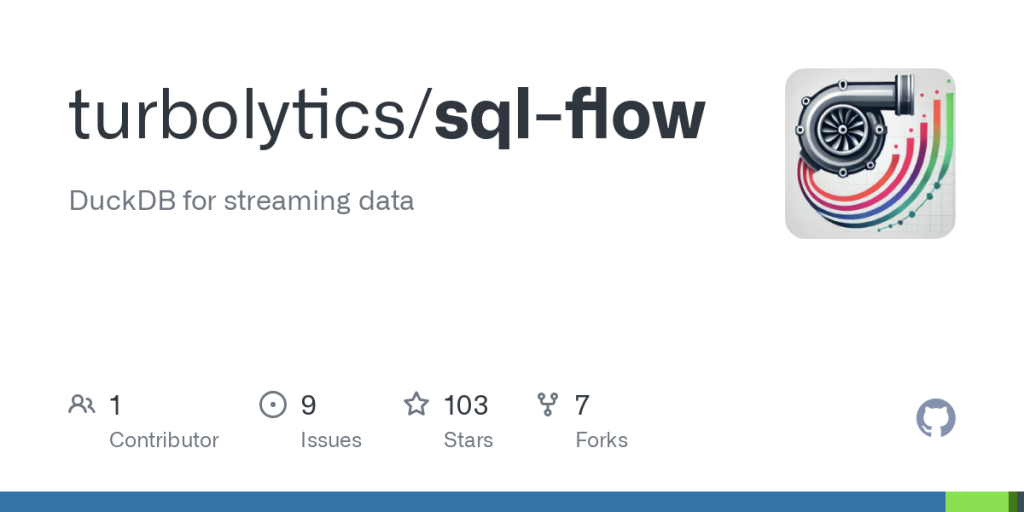Open the "sql-flow" repository name
Image resolution: width=1024 pixels, height=512 pixels.
coord(570,116)
